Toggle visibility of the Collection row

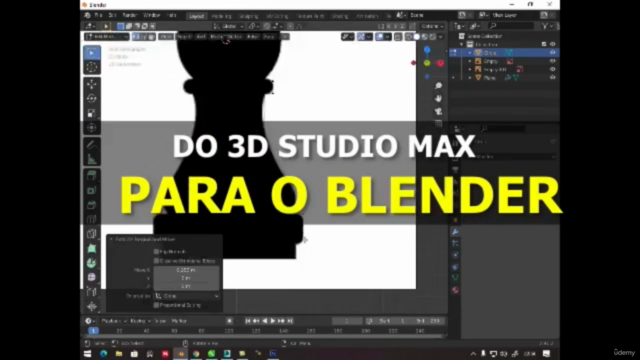553,44
